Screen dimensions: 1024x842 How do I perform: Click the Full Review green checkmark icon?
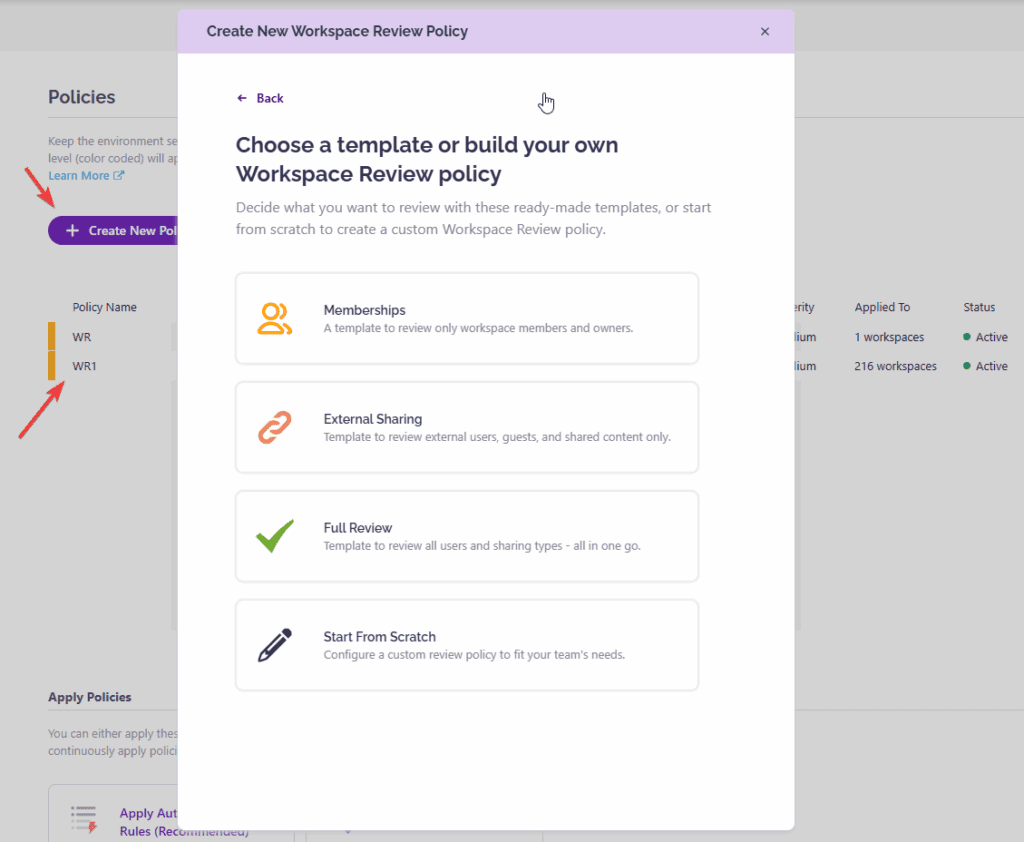pos(274,536)
